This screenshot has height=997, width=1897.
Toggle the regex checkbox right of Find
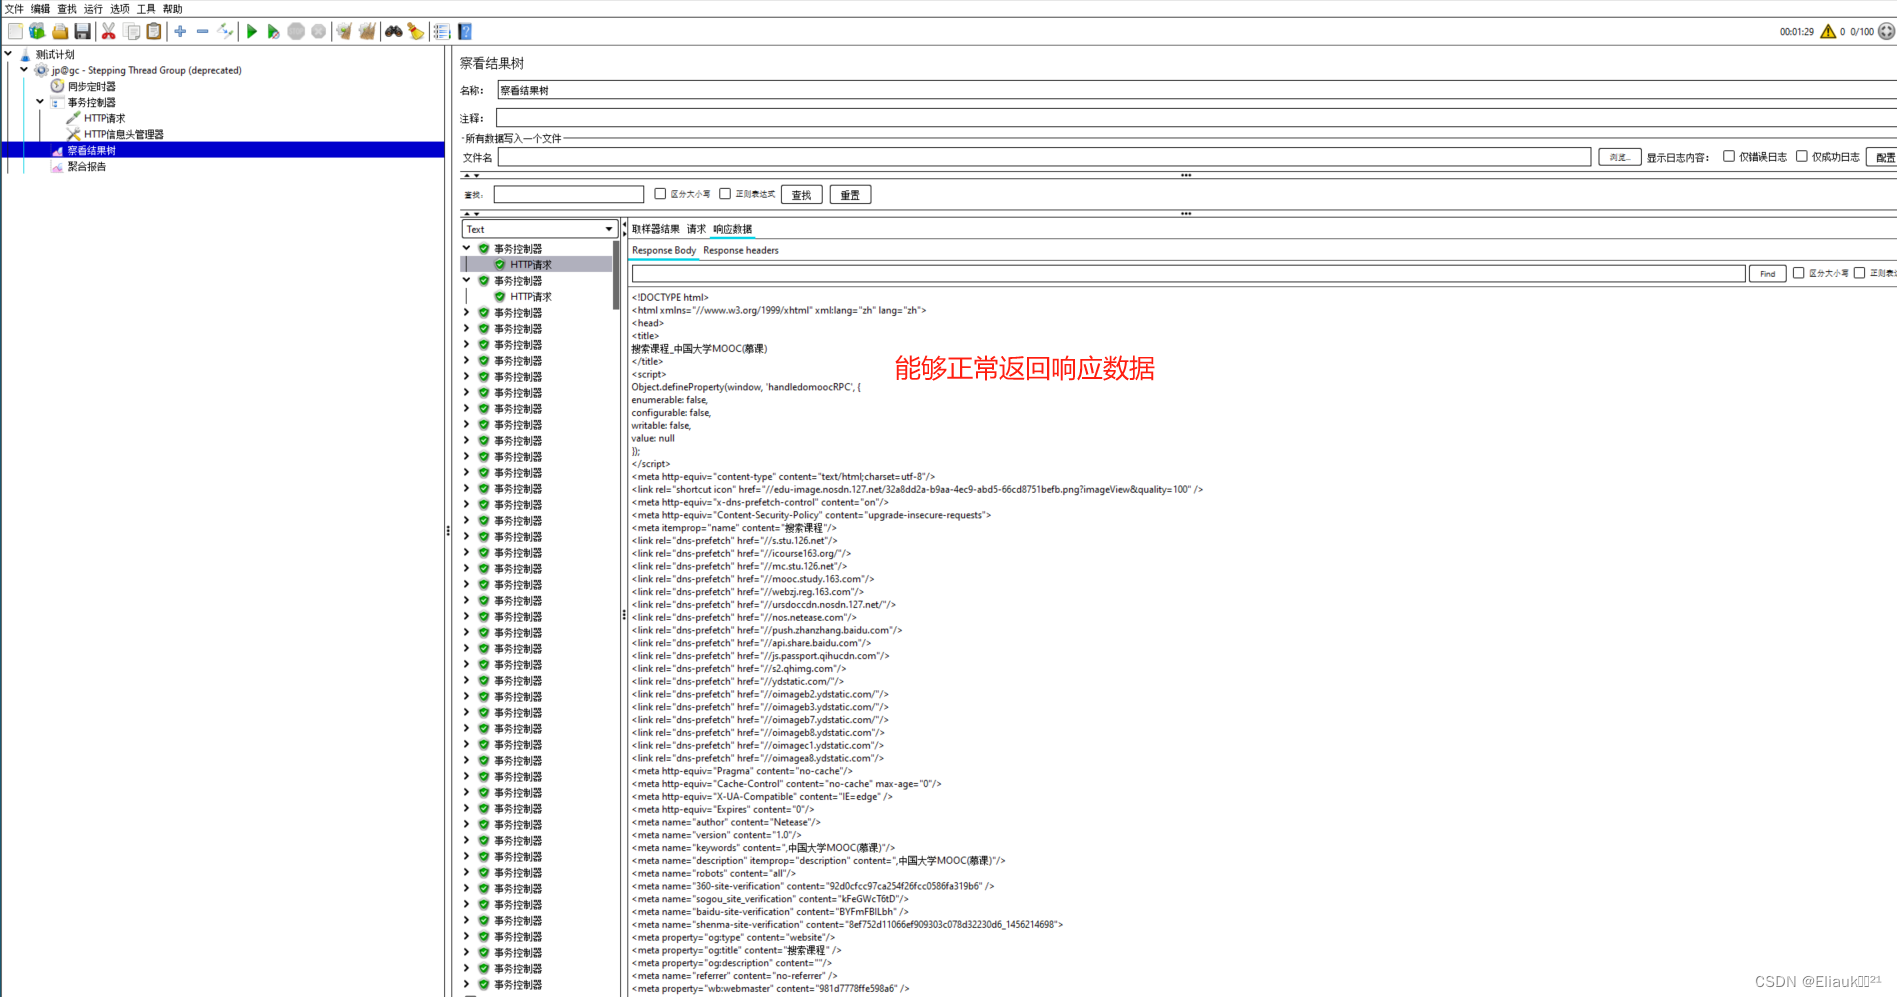(1859, 273)
